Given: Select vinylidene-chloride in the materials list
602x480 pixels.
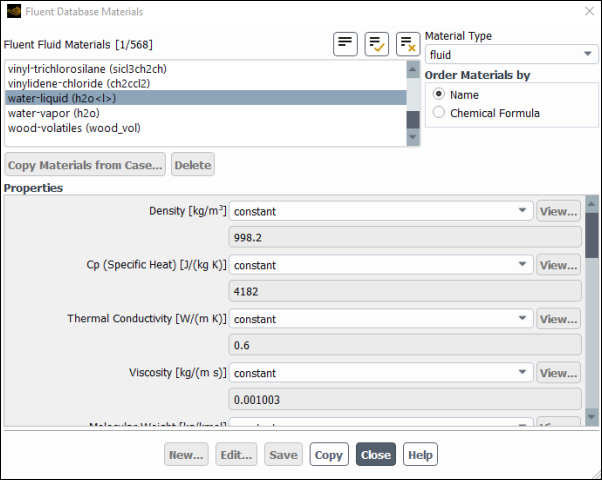Looking at the screenshot, I should tap(205, 83).
